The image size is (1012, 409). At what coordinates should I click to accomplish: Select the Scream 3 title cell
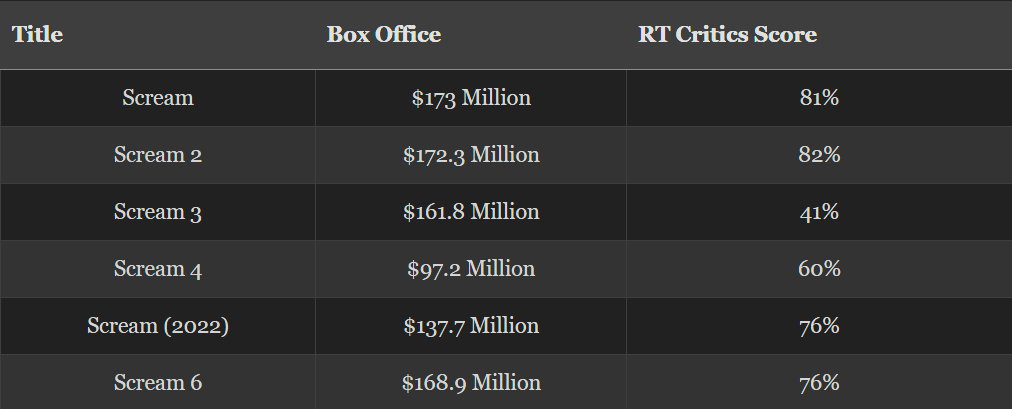pyautogui.click(x=158, y=212)
